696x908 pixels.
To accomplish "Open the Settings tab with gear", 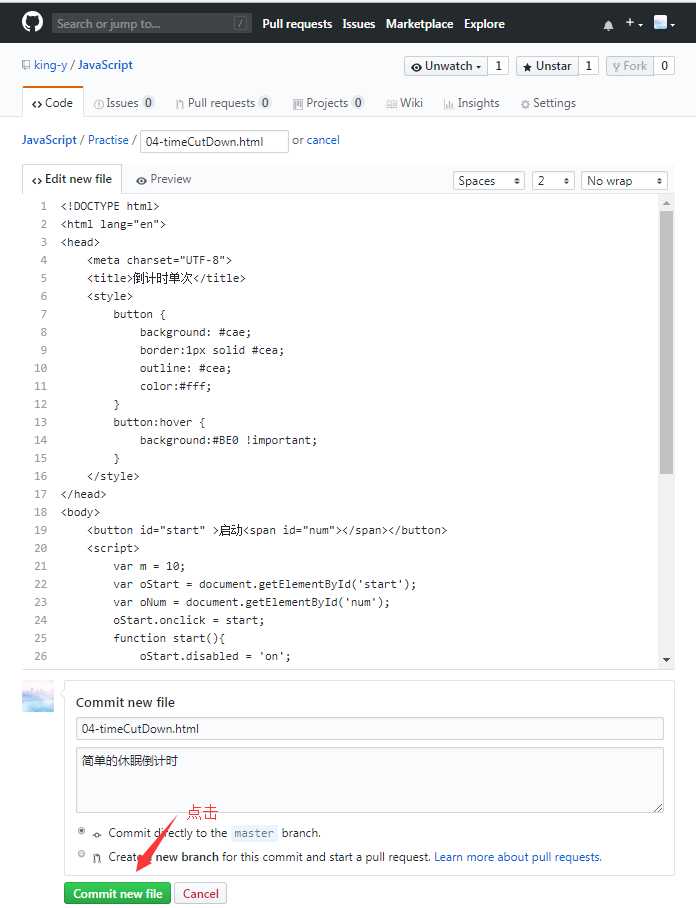I will (x=548, y=103).
